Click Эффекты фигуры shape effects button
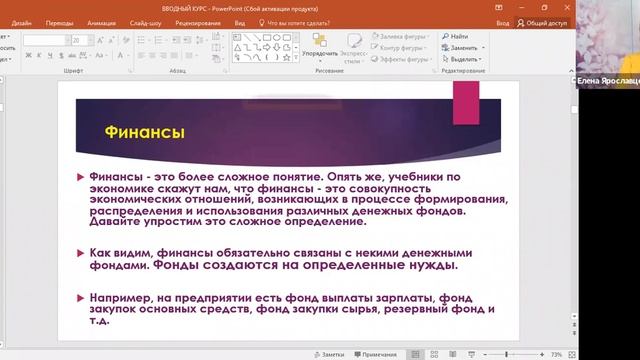The height and width of the screenshot is (360, 640). point(402,59)
